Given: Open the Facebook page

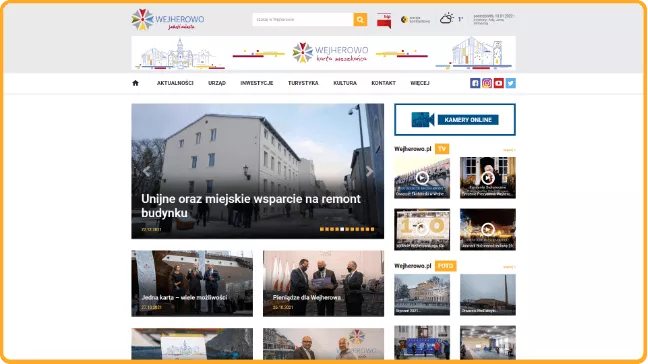Looking at the screenshot, I should click(x=475, y=83).
